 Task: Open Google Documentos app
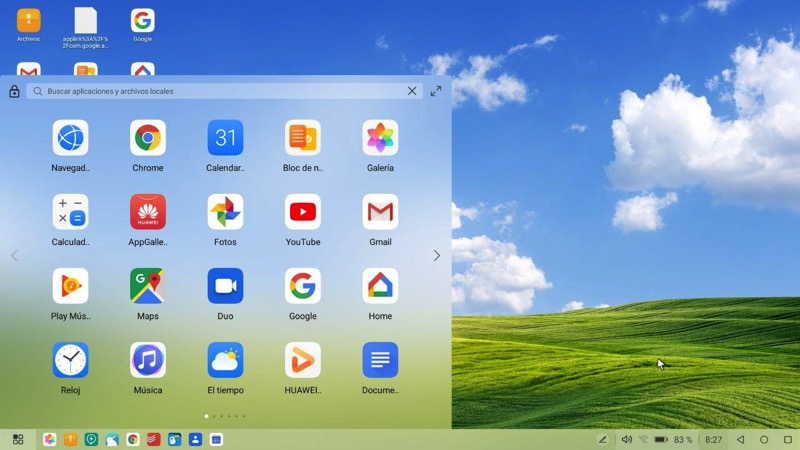click(381, 360)
